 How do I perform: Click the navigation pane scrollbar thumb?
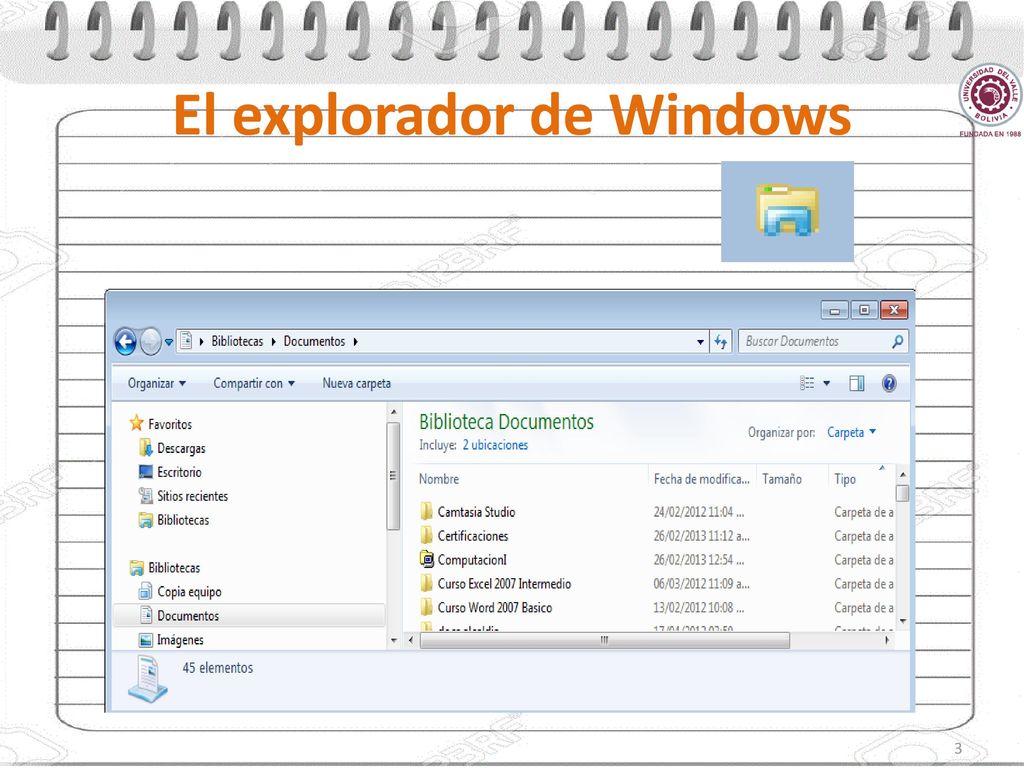pyautogui.click(x=393, y=476)
